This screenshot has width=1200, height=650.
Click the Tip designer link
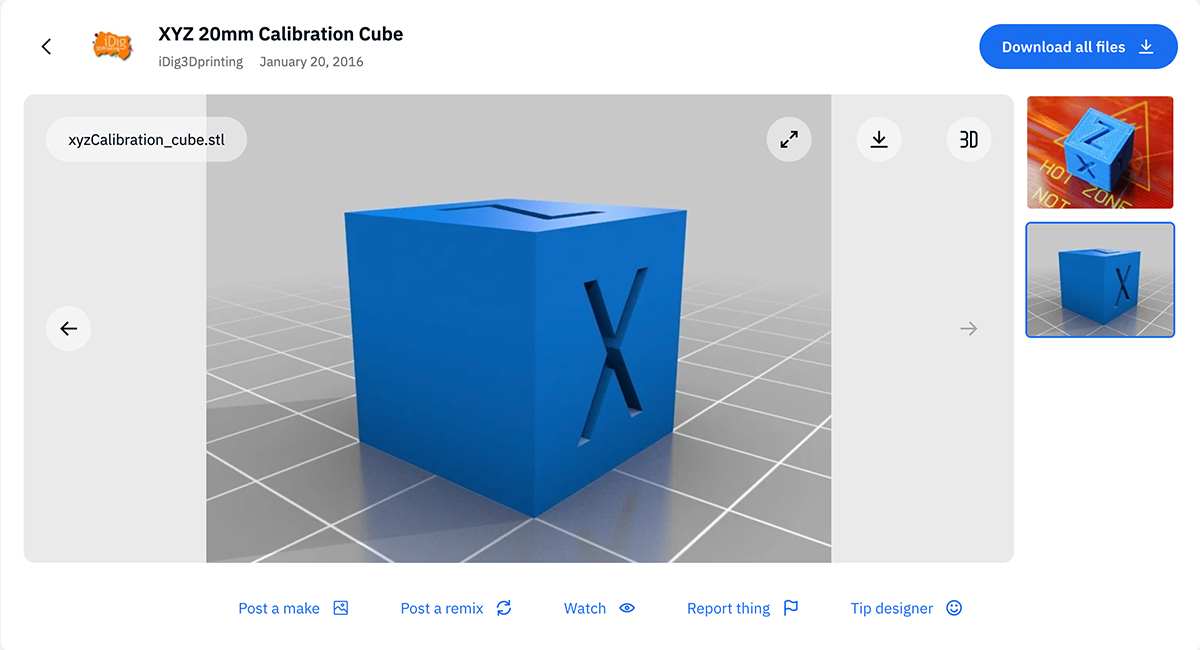pos(891,608)
